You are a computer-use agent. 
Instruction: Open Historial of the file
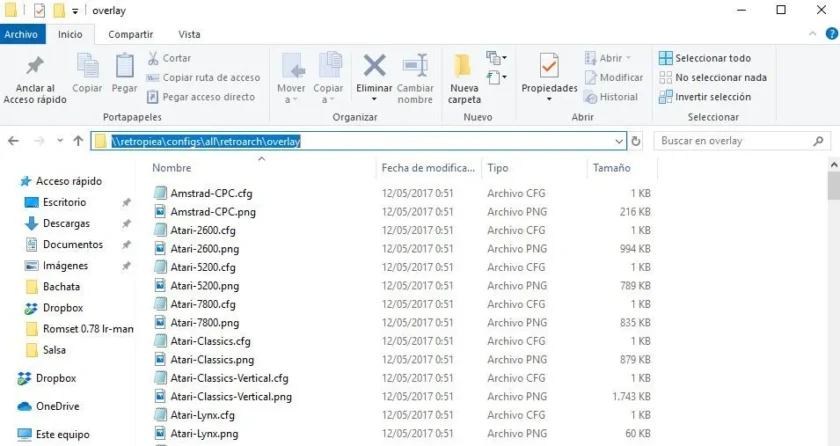coord(611,97)
